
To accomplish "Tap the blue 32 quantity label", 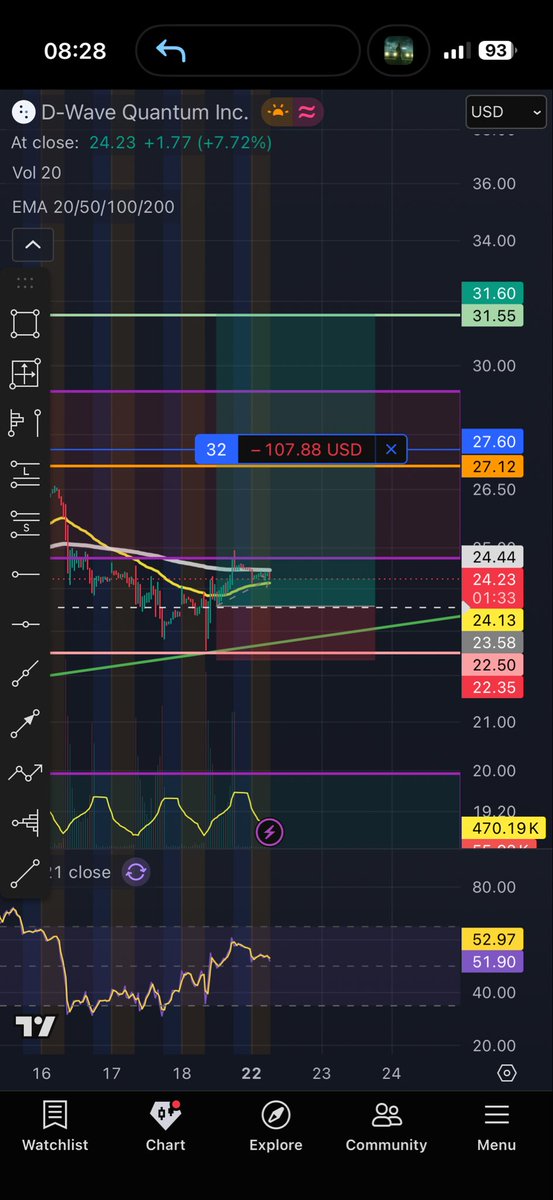I will [x=216, y=450].
